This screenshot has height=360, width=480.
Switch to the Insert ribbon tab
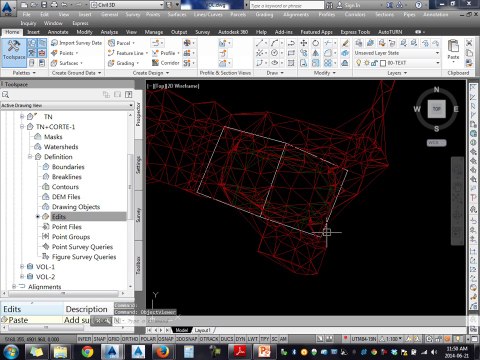(x=33, y=32)
